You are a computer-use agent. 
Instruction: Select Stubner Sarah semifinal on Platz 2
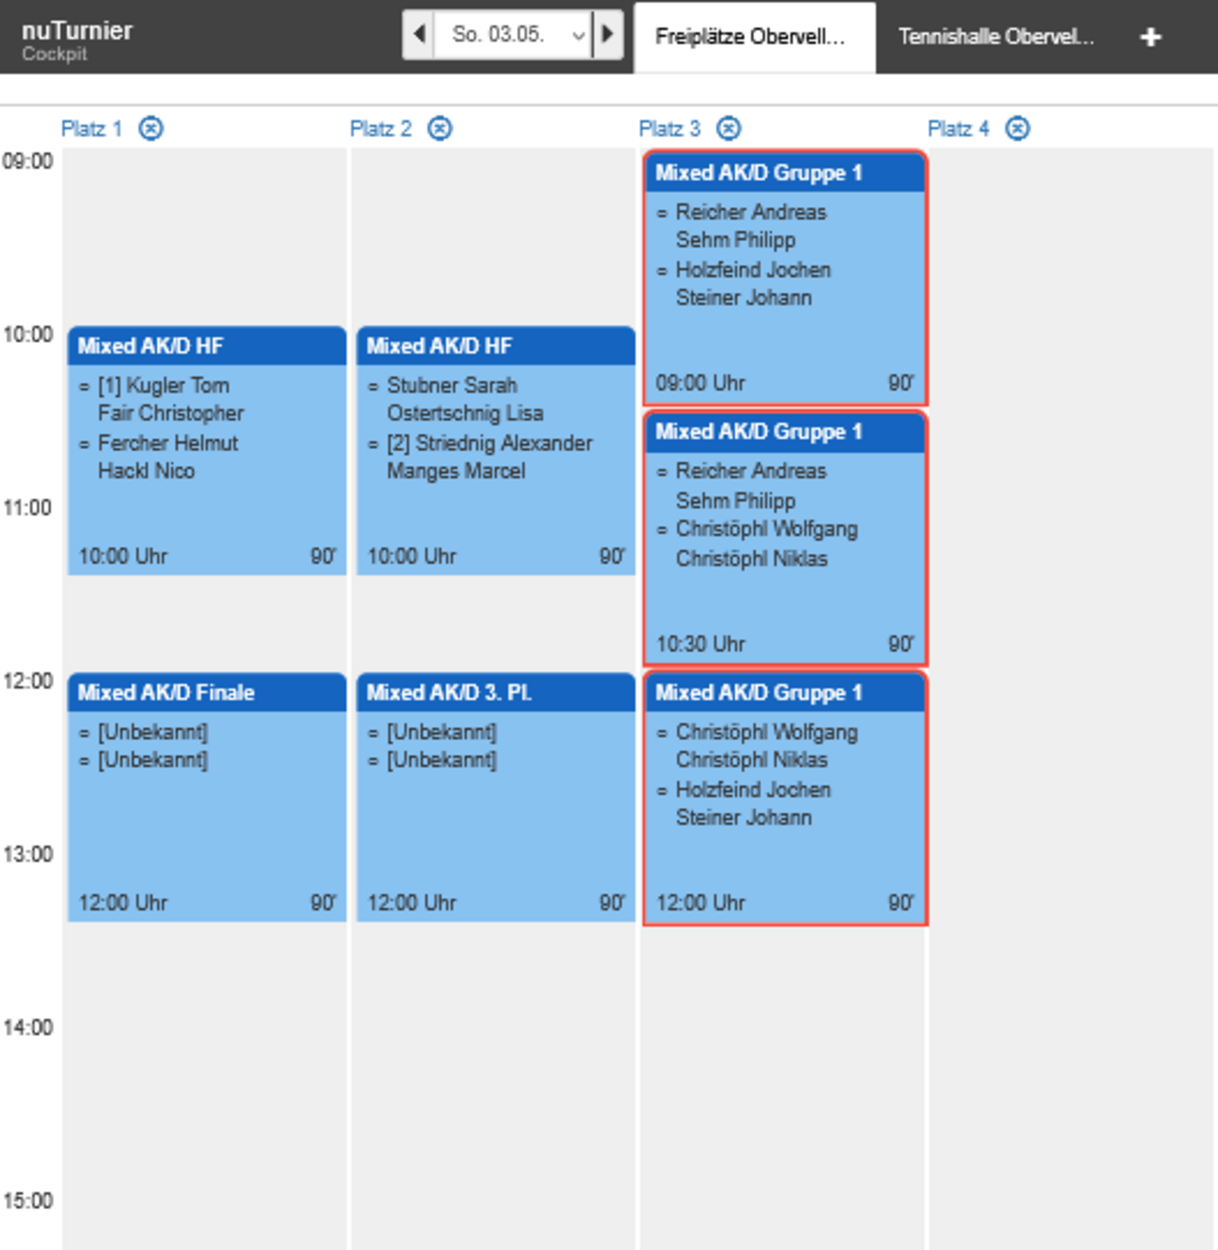coord(496,450)
